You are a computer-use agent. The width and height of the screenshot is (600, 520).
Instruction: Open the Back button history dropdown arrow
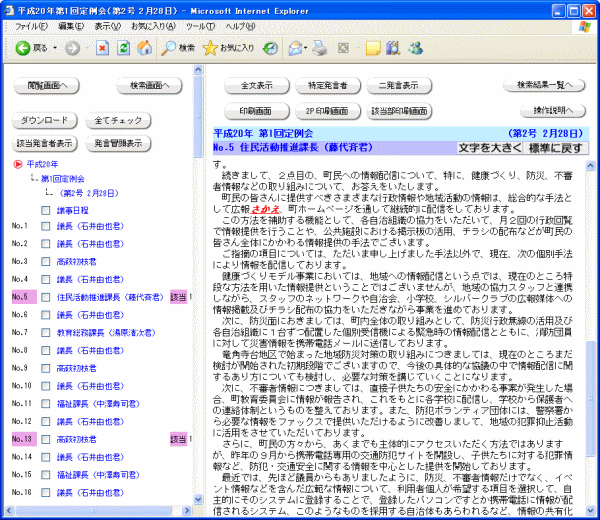point(55,48)
